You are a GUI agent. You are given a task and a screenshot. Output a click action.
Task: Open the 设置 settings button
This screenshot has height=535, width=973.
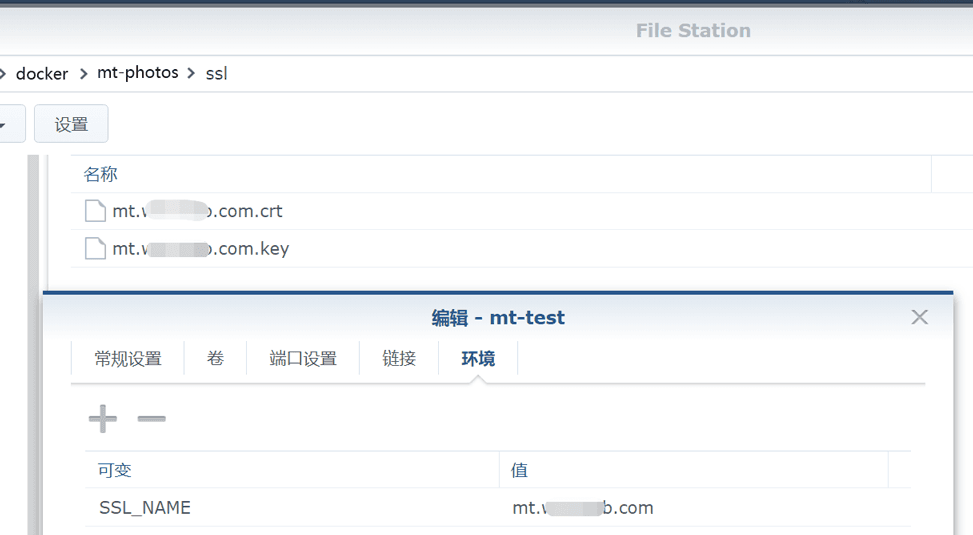pos(71,124)
